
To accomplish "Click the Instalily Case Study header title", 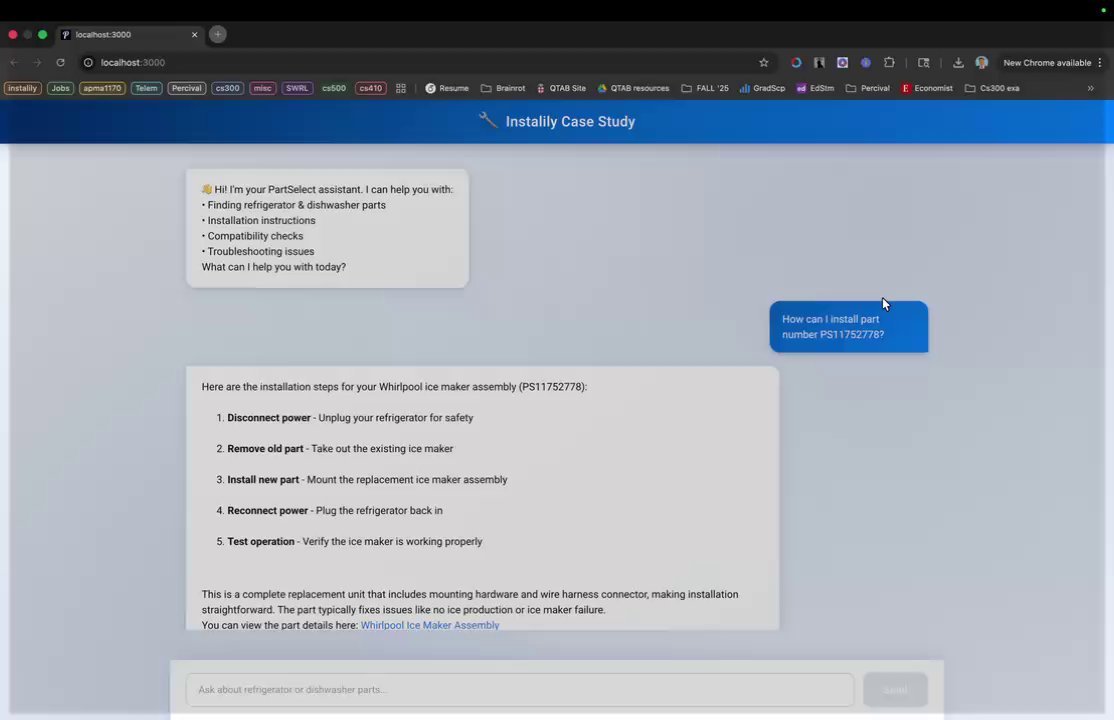I will pyautogui.click(x=570, y=122).
